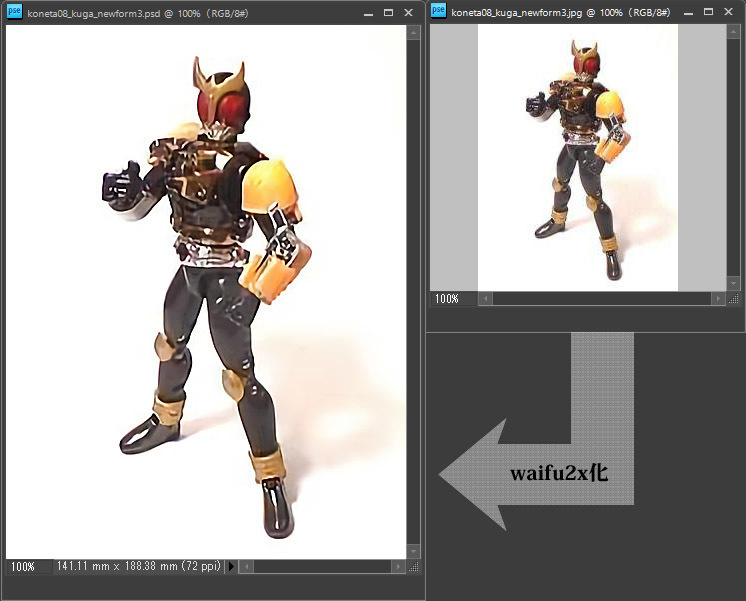Viewport: 746px width, 601px height.
Task: Click the 100% zoom field in jpg window
Action: tap(453, 299)
